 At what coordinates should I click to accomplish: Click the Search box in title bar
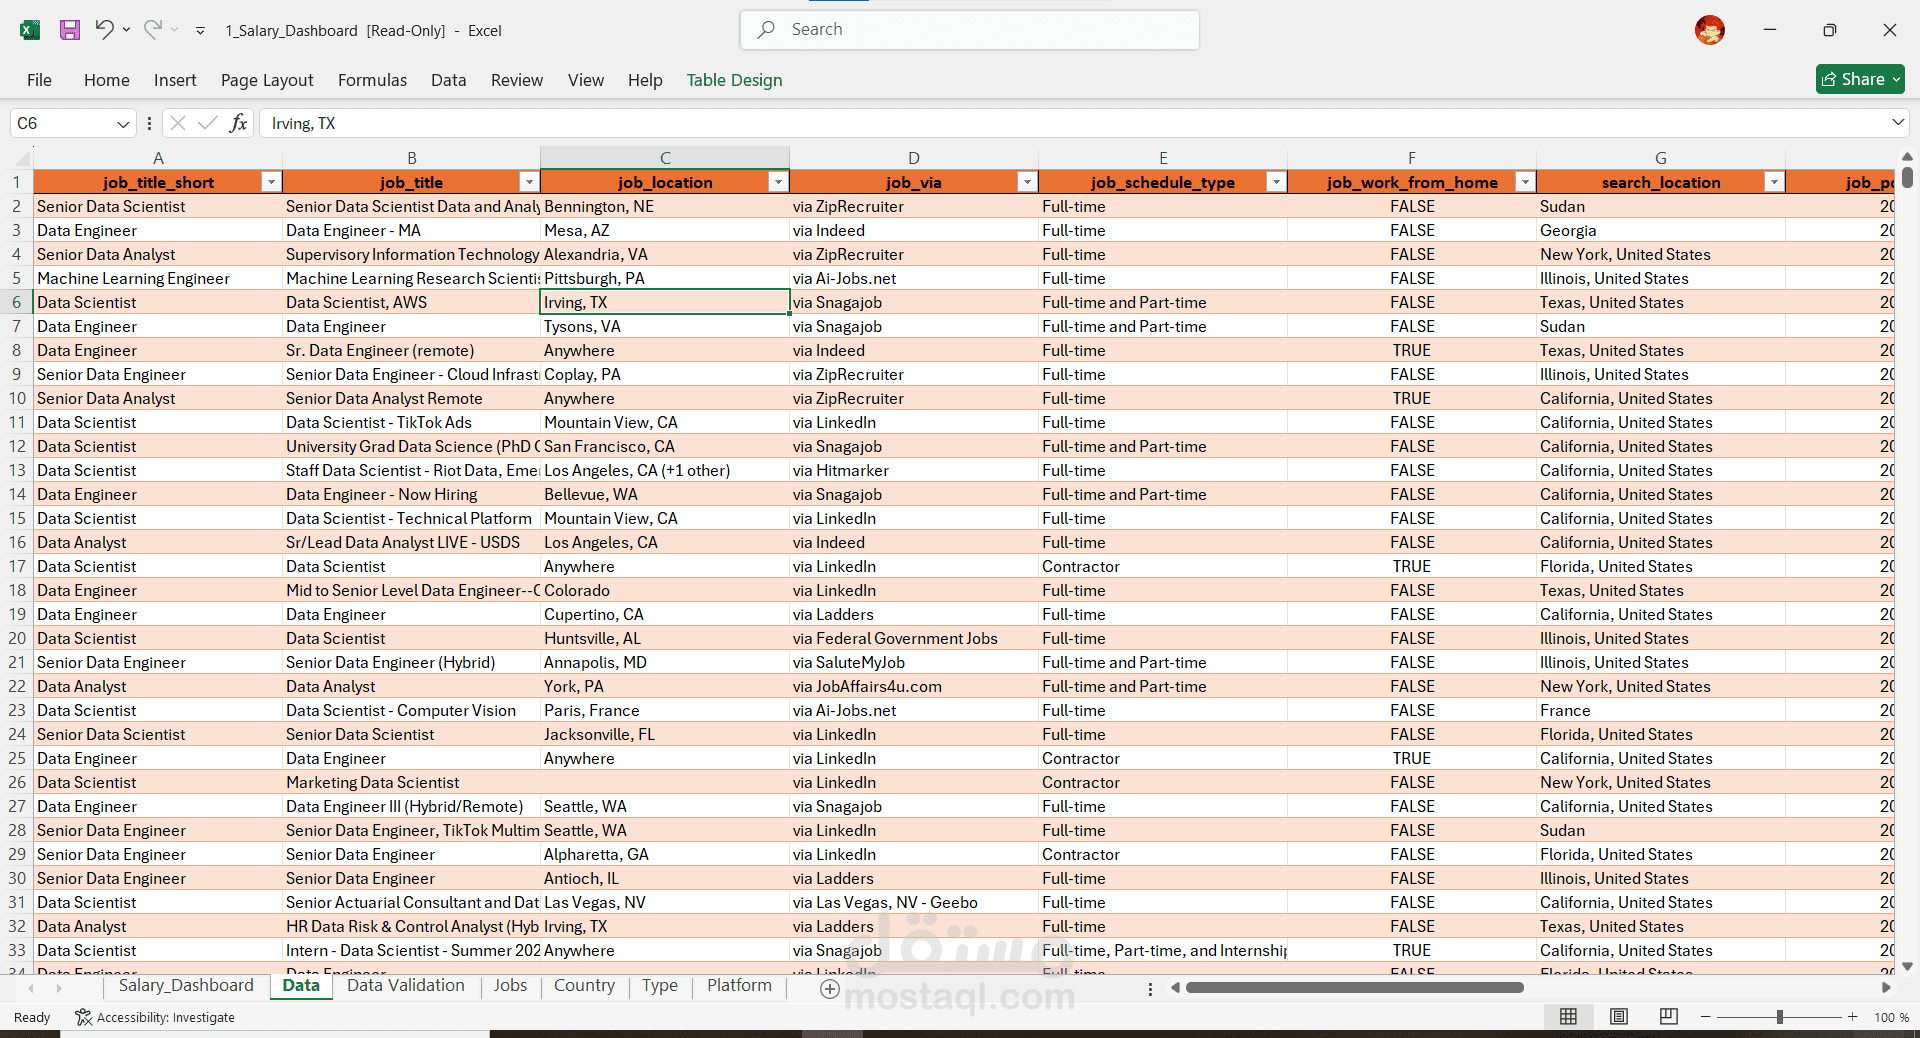970,30
